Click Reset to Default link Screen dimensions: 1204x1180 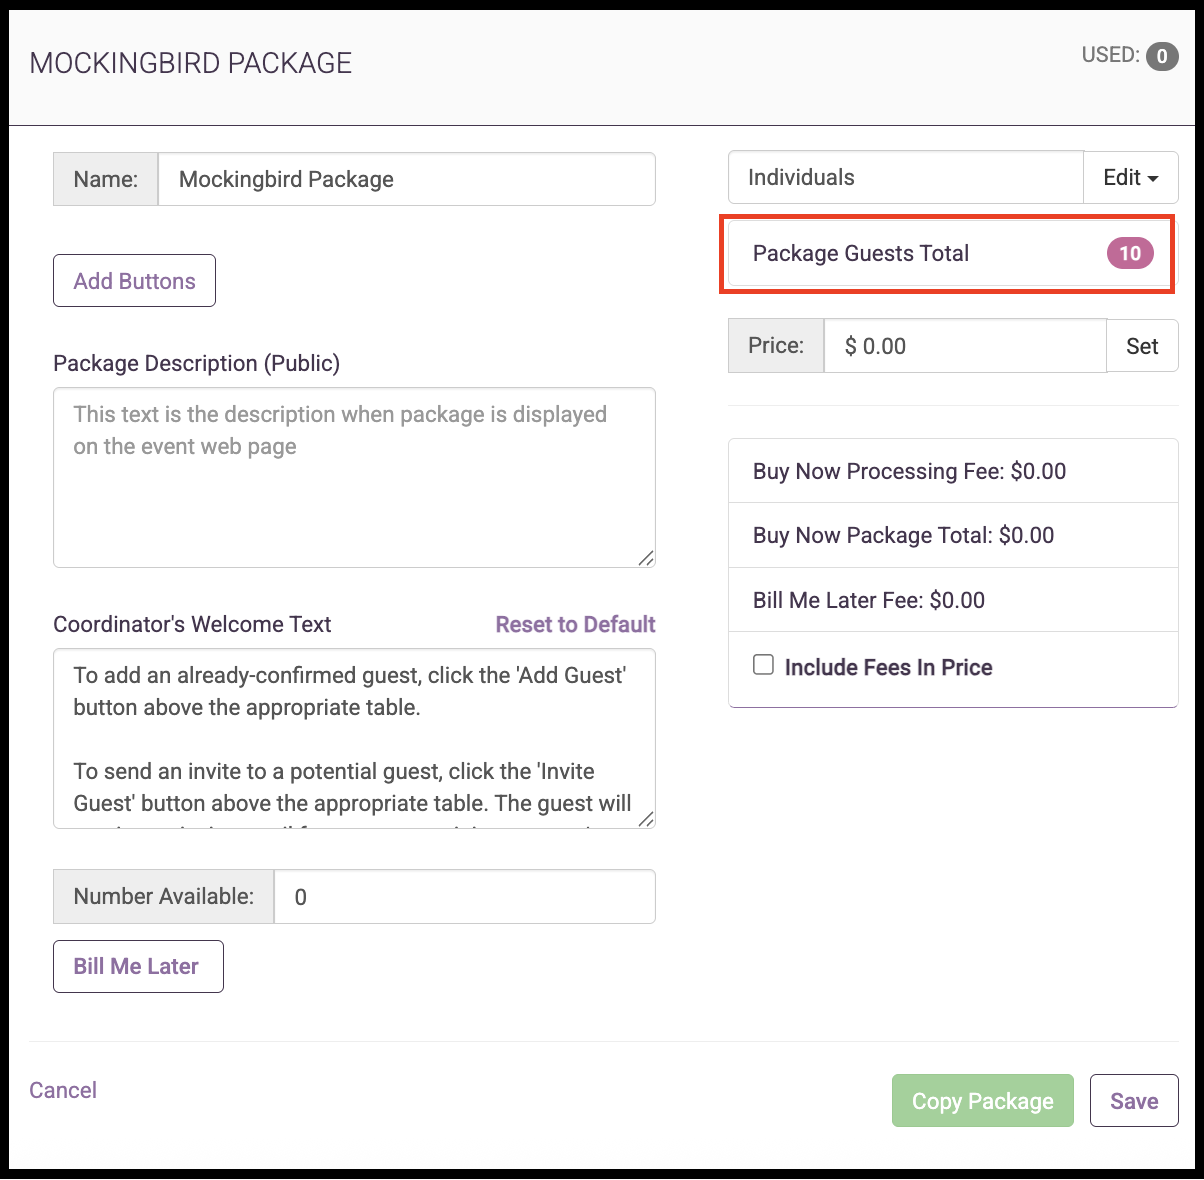click(x=576, y=624)
